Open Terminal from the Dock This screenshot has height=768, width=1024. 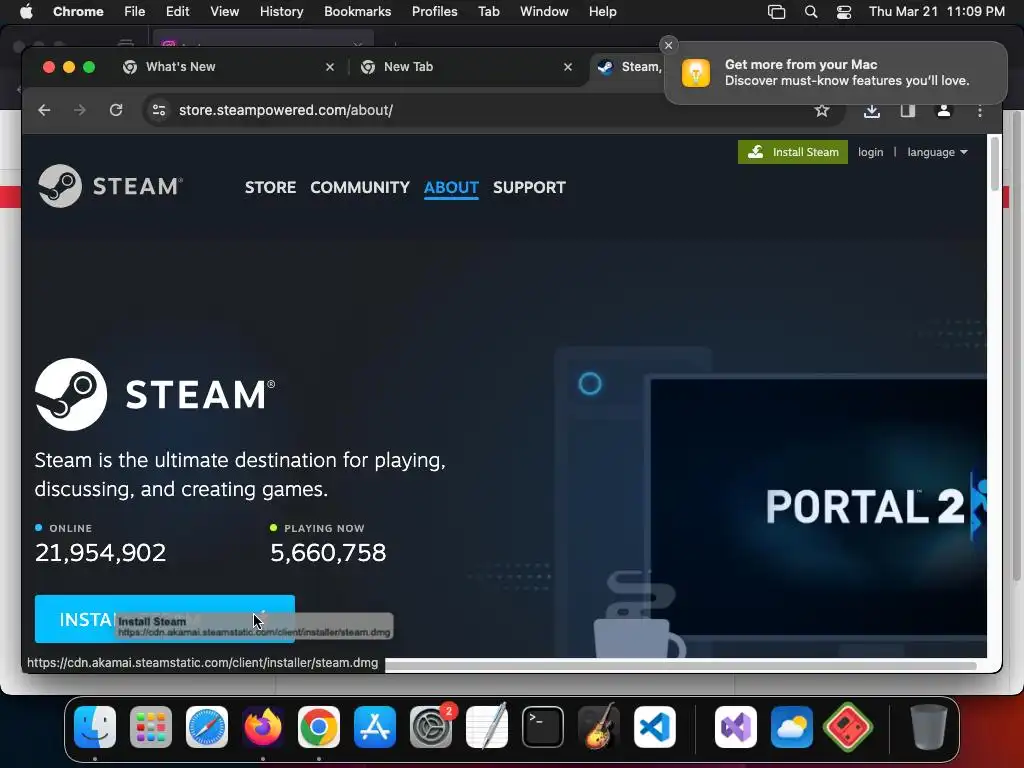(543, 727)
